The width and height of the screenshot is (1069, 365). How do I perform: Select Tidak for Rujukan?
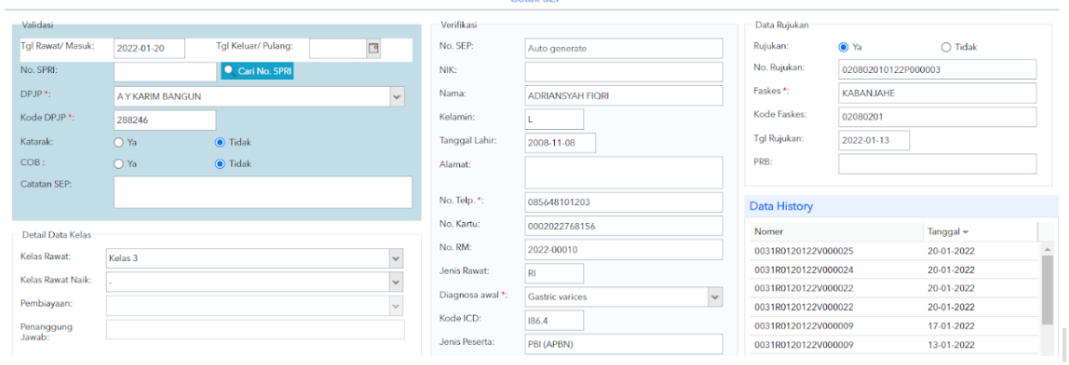tap(946, 47)
